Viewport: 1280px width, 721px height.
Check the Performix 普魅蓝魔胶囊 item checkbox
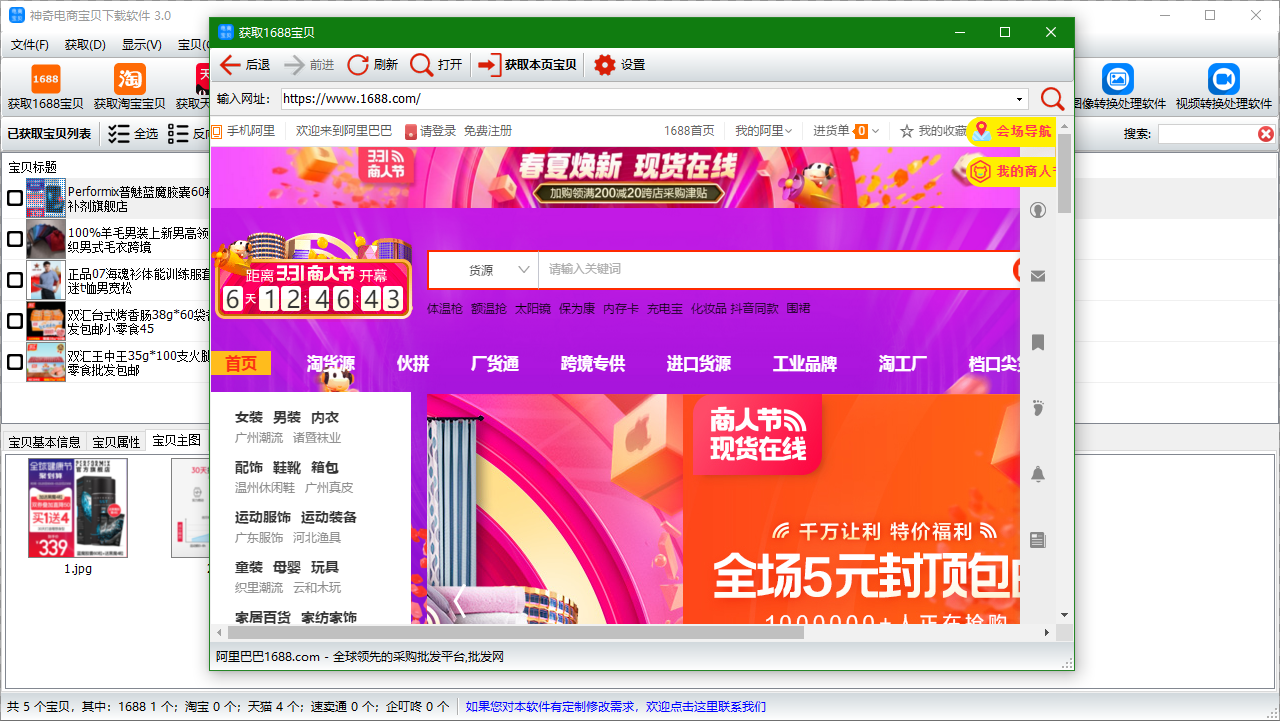pyautogui.click(x=14, y=198)
